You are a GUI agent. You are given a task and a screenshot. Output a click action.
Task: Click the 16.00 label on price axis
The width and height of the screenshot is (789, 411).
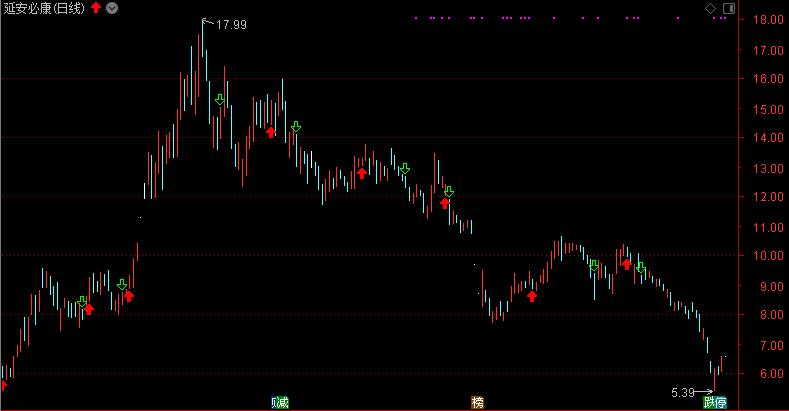click(x=767, y=79)
